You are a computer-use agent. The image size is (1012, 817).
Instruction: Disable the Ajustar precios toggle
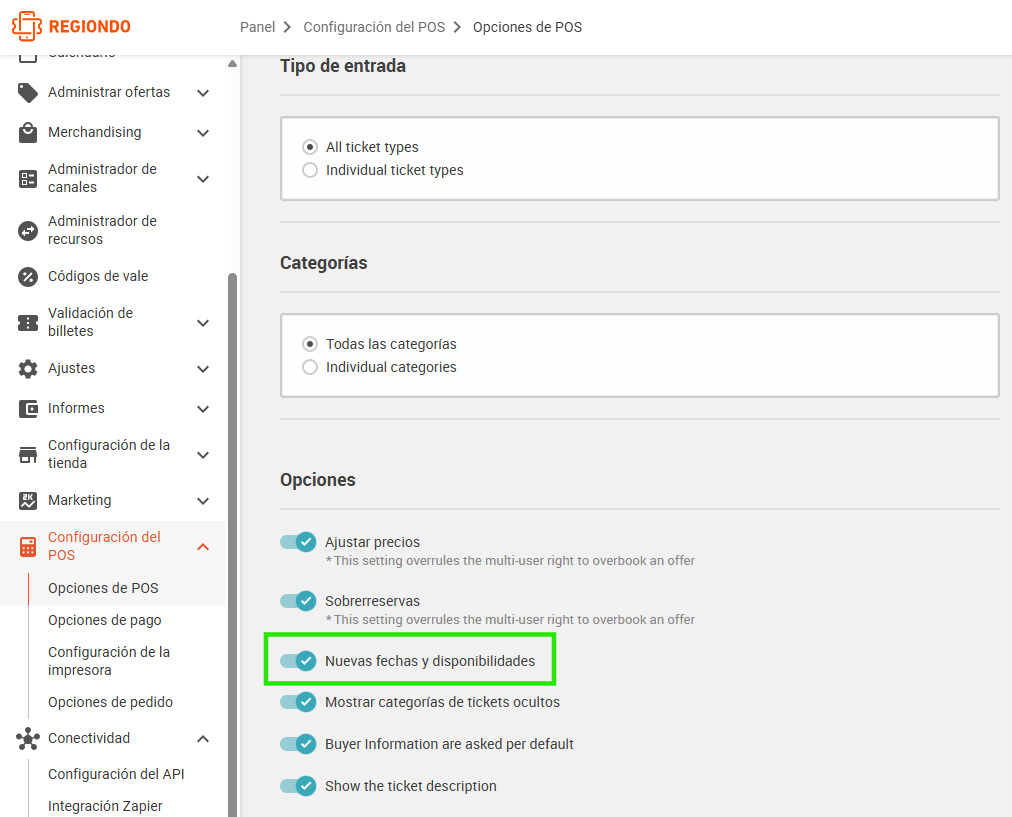[298, 542]
